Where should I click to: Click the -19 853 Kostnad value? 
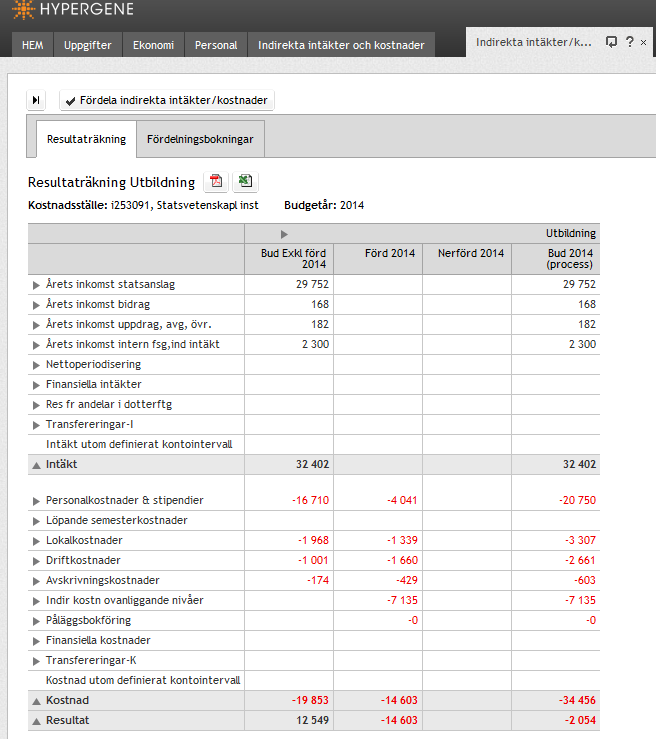[310, 700]
